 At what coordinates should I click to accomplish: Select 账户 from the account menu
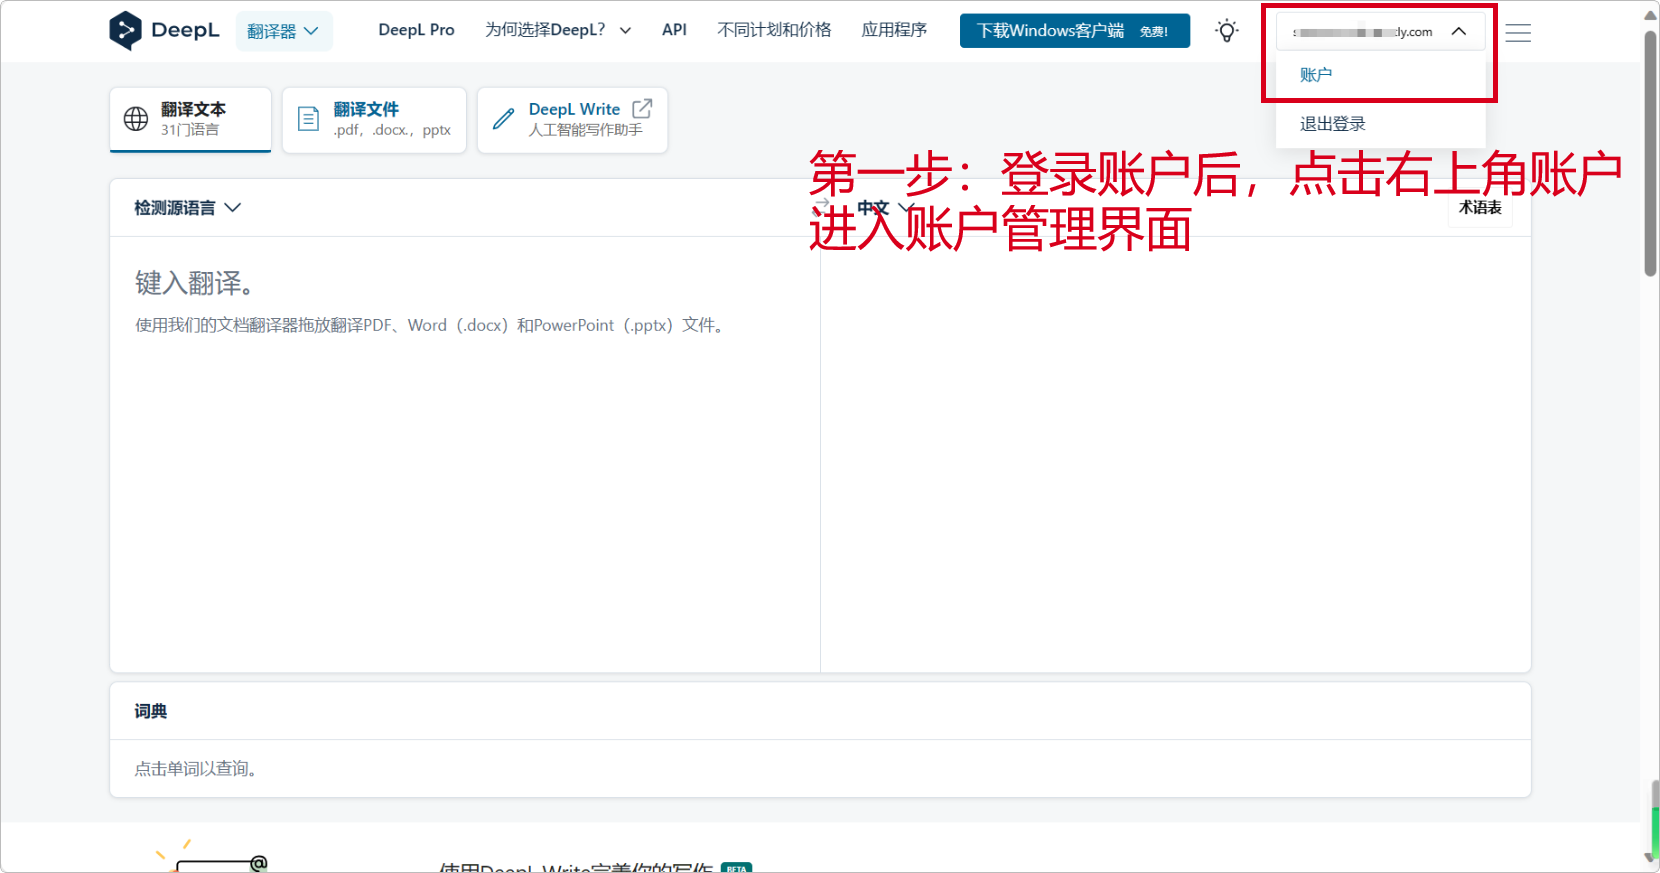pos(1316,75)
